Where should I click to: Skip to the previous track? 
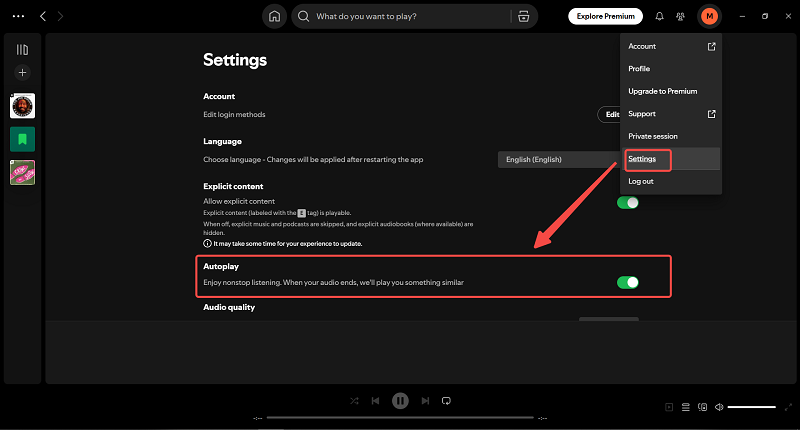[x=376, y=401]
